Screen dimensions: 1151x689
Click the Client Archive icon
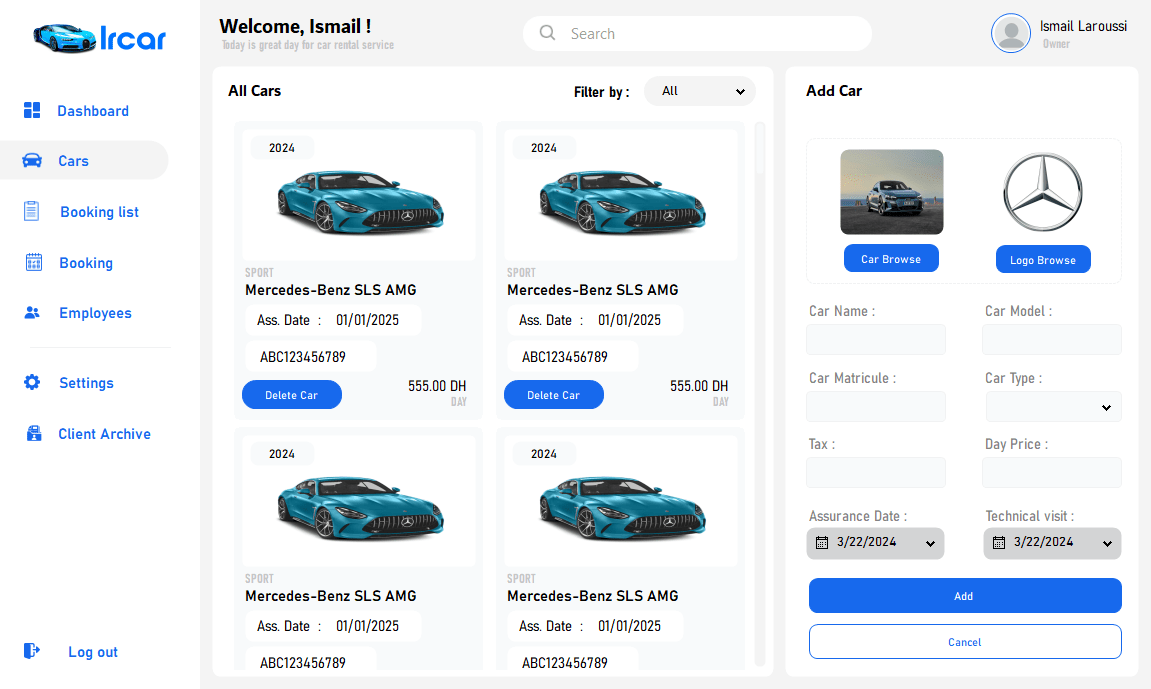click(x=34, y=433)
